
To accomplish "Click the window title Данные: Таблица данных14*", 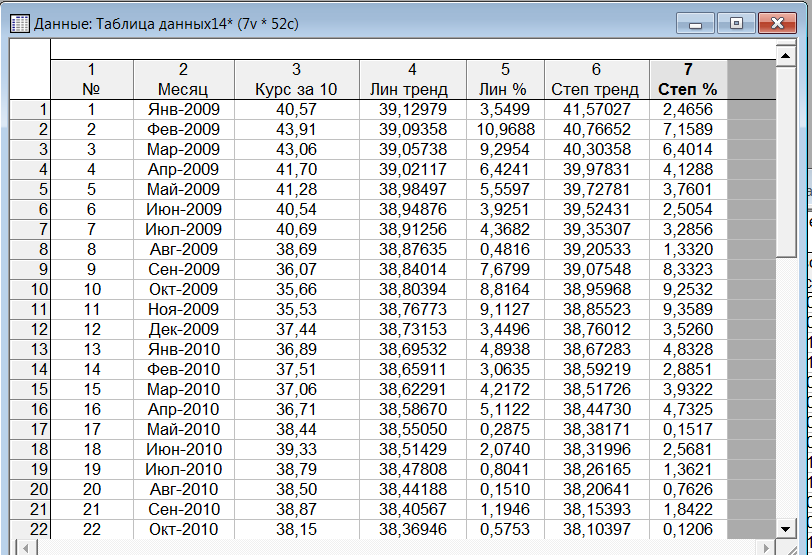I will [x=133, y=24].
